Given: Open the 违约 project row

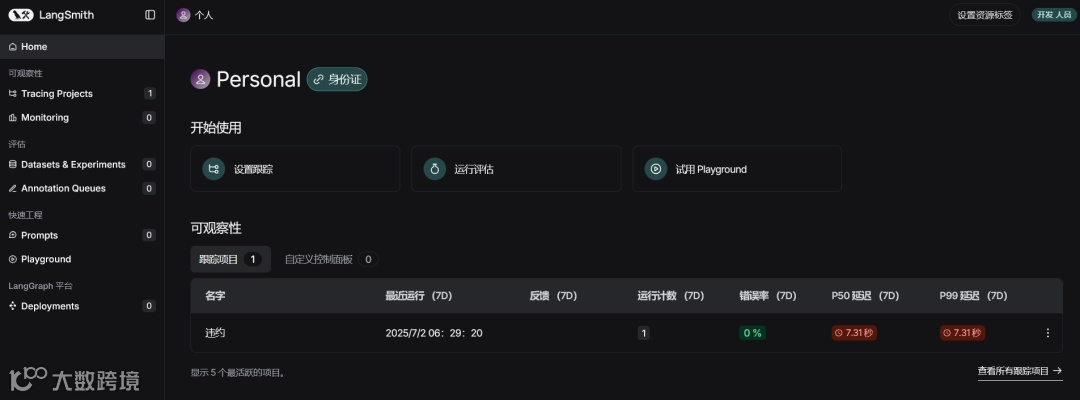Looking at the screenshot, I should [x=626, y=333].
